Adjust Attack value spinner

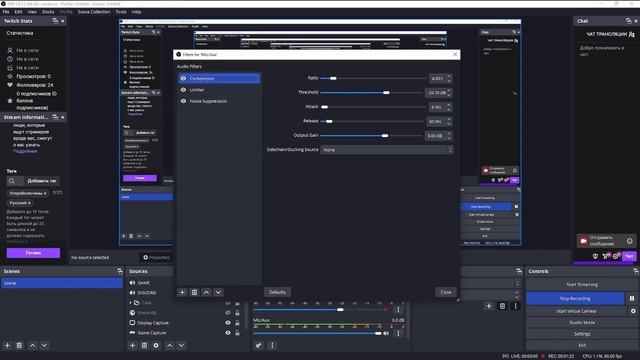click(x=449, y=107)
